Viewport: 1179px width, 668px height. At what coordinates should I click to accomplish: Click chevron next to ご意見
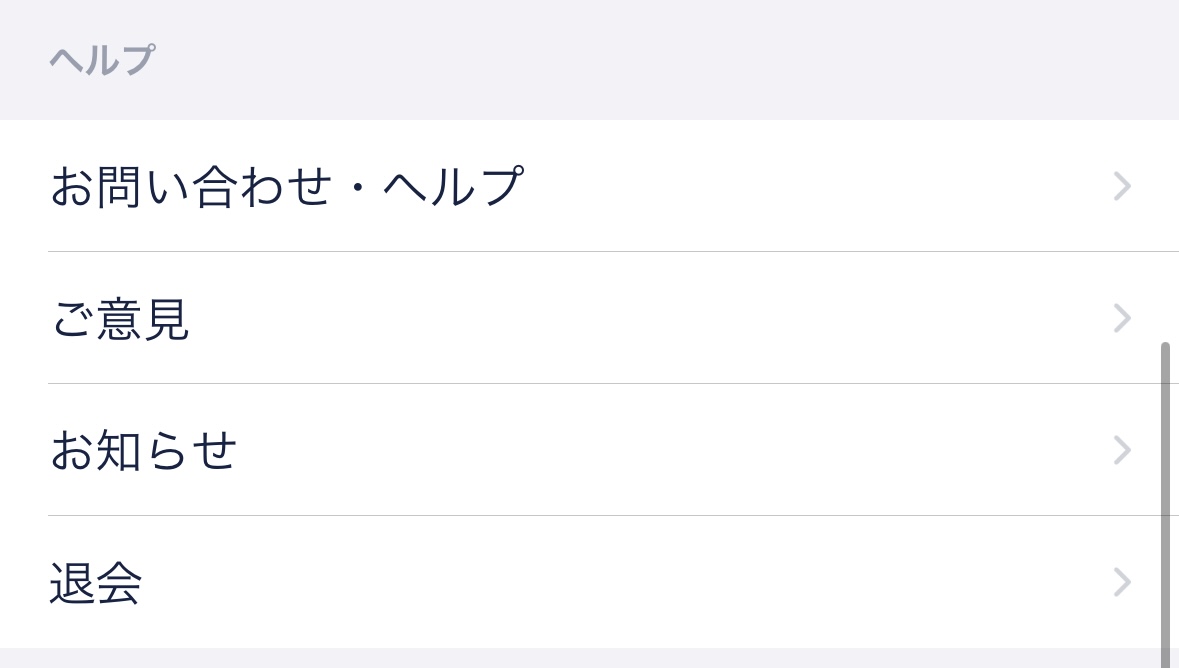point(1121,318)
